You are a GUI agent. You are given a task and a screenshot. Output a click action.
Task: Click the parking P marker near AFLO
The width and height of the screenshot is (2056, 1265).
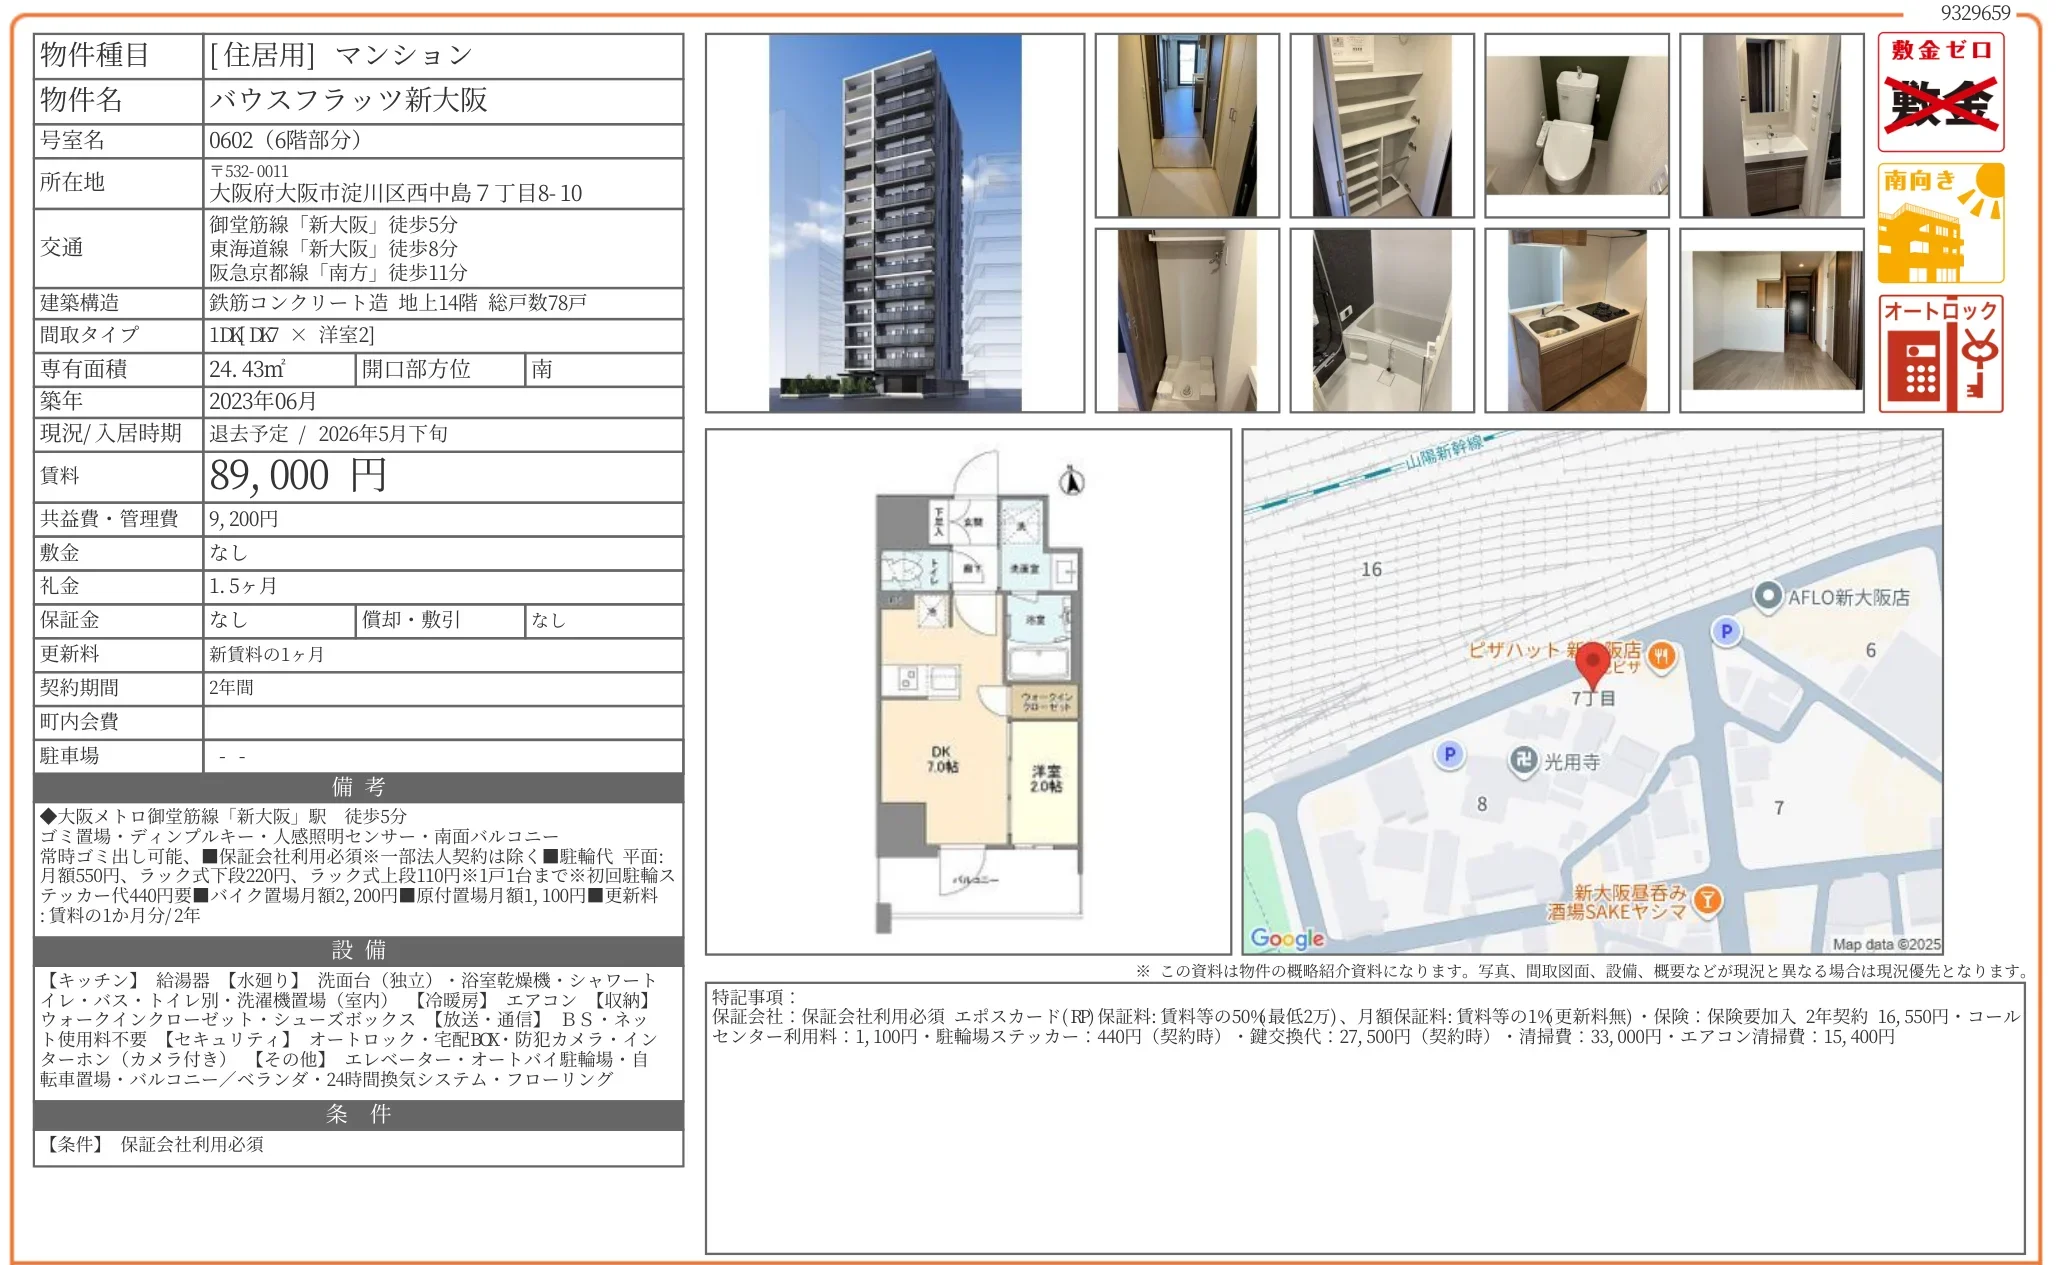point(1726,631)
